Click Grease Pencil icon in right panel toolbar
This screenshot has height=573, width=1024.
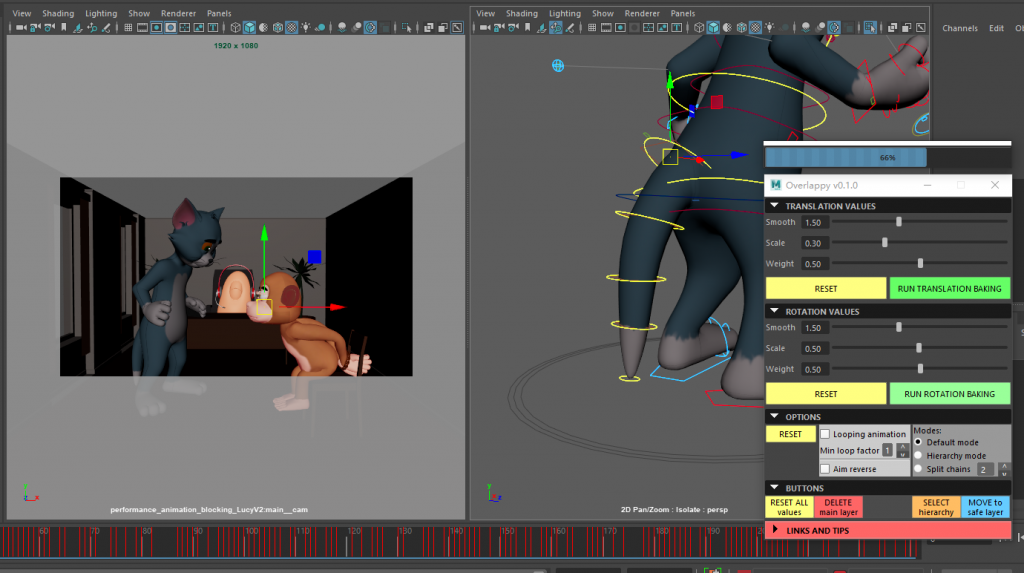pos(569,27)
